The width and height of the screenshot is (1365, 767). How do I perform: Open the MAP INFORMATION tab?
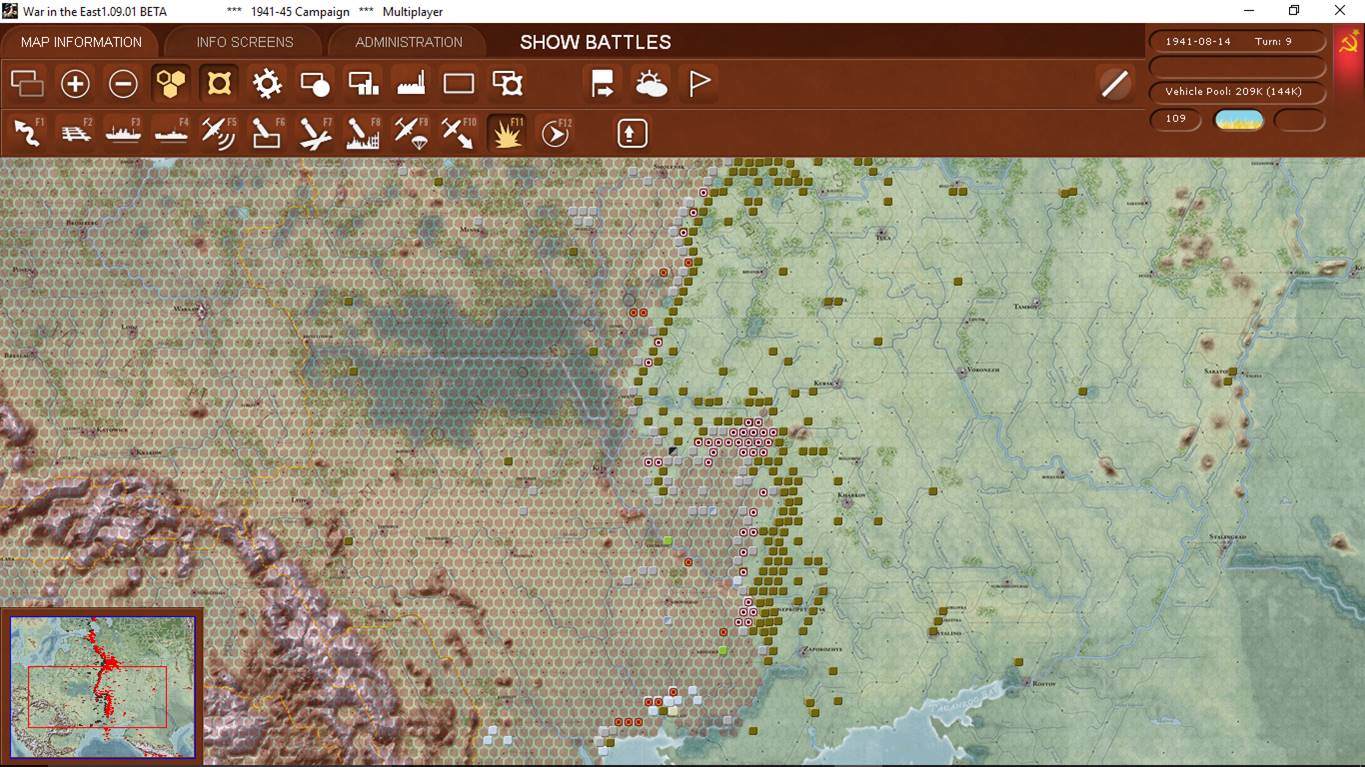click(81, 42)
